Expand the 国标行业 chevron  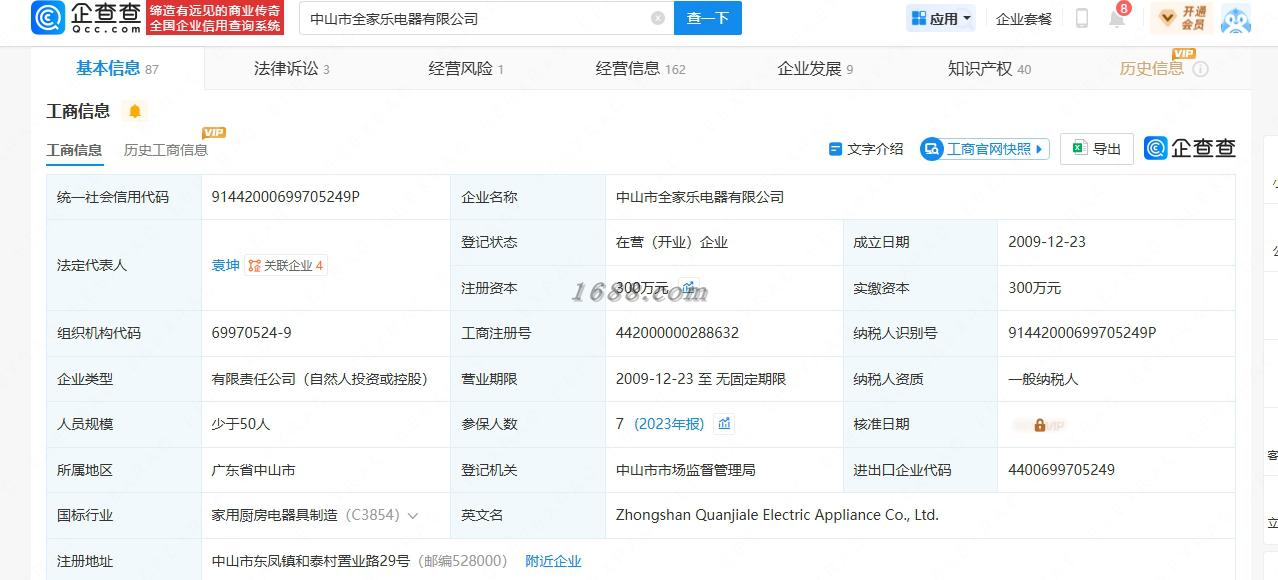pyautogui.click(x=413, y=516)
